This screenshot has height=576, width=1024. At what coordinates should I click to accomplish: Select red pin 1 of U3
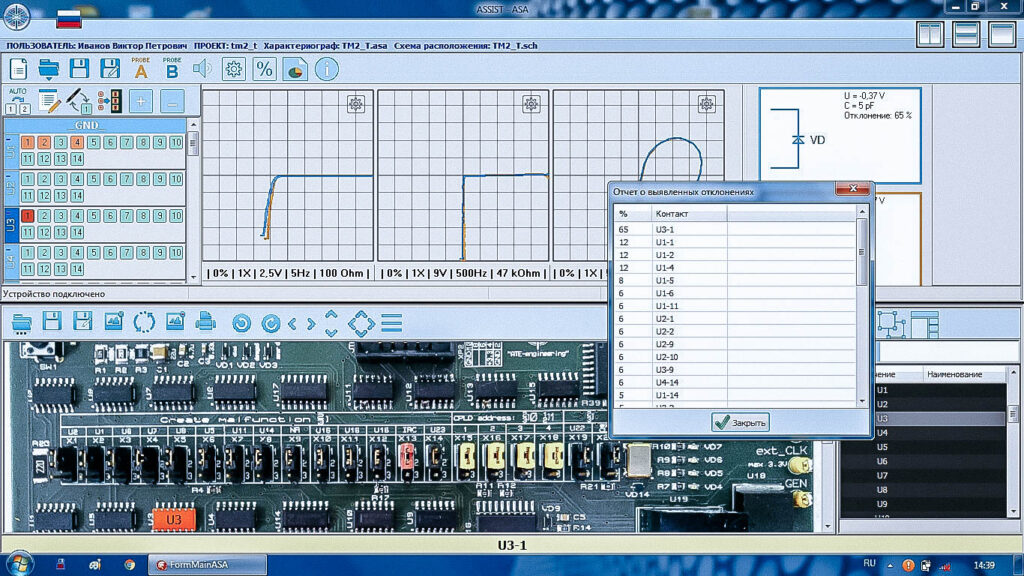coord(28,216)
